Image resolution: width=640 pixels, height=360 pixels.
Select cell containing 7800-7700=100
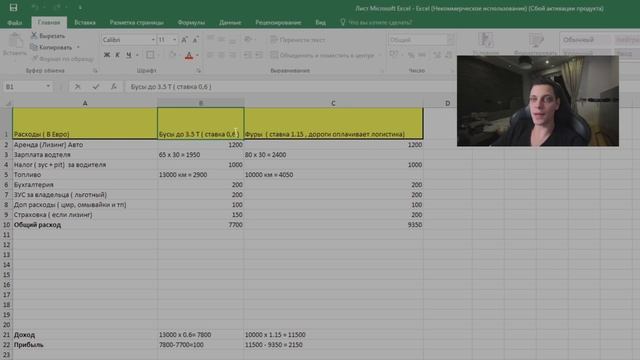[200, 345]
